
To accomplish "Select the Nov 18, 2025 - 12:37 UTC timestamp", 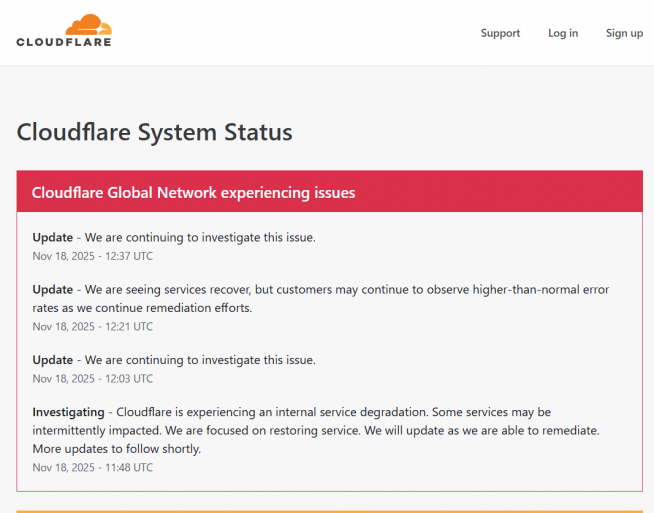I will [x=93, y=256].
